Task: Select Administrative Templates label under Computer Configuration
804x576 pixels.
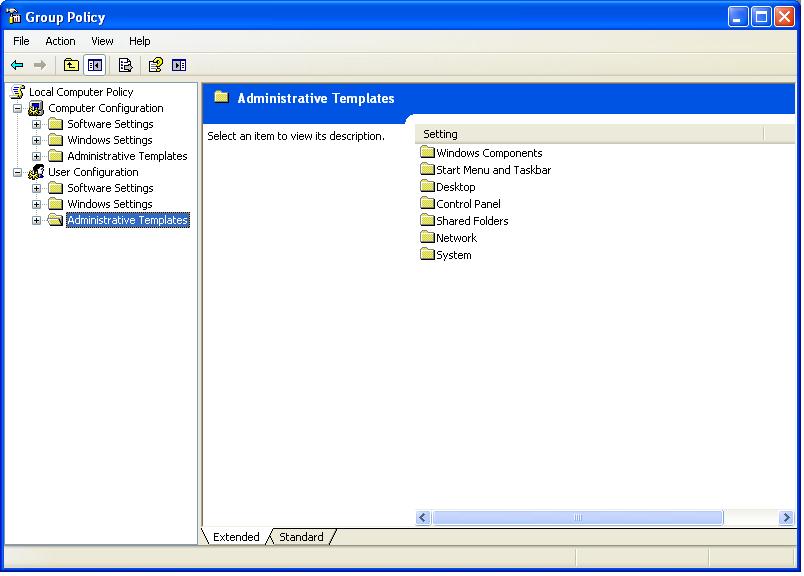Action: (127, 156)
